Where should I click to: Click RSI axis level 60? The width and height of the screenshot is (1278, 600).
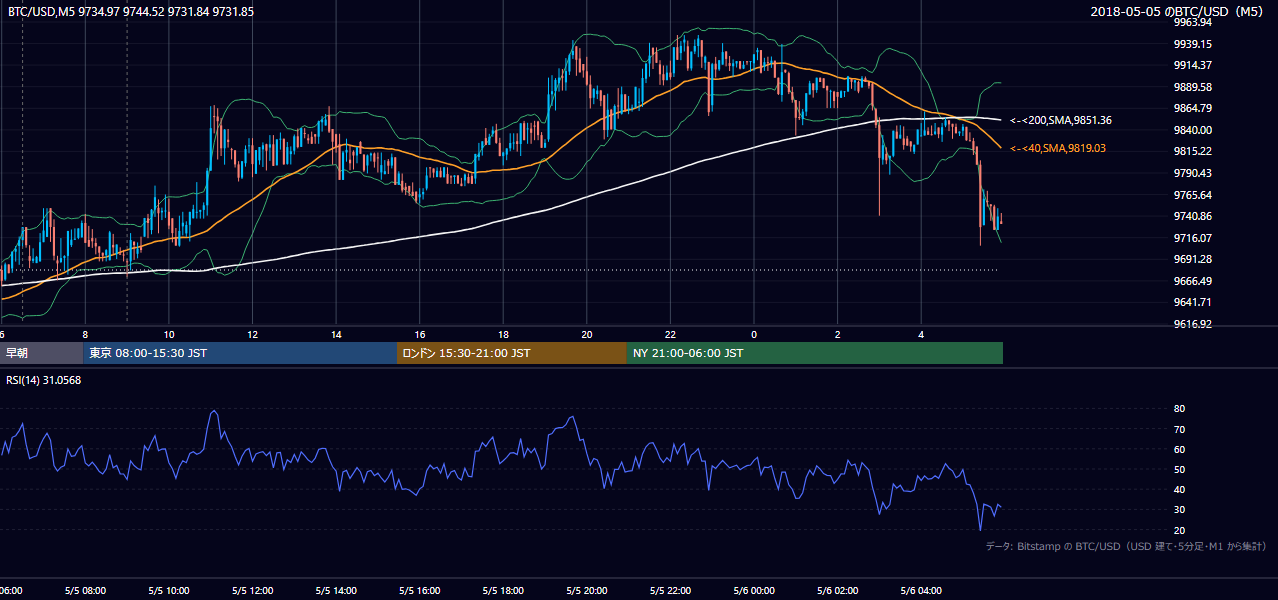(1179, 449)
